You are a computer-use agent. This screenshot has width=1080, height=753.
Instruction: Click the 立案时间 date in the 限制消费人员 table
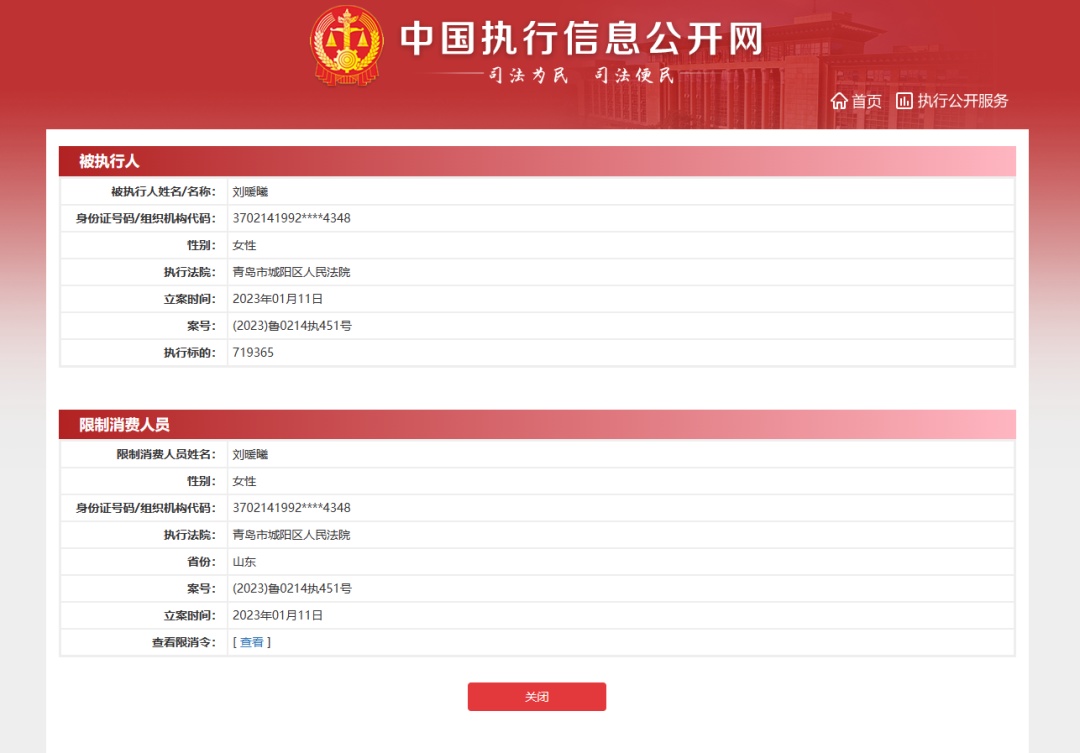[278, 616]
